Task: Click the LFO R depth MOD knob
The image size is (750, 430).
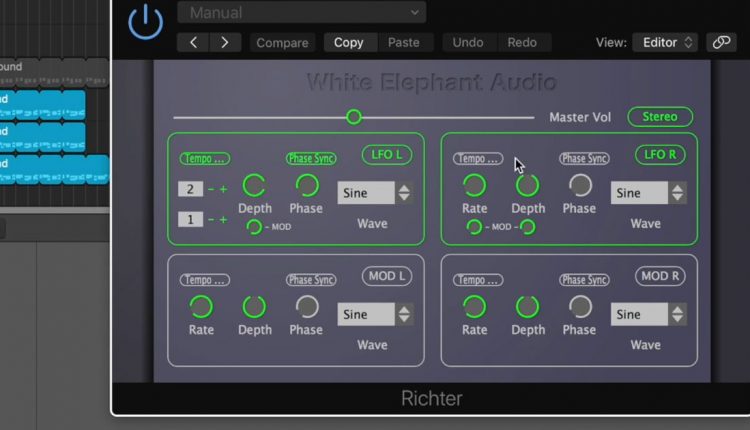Action: pyautogui.click(x=528, y=227)
